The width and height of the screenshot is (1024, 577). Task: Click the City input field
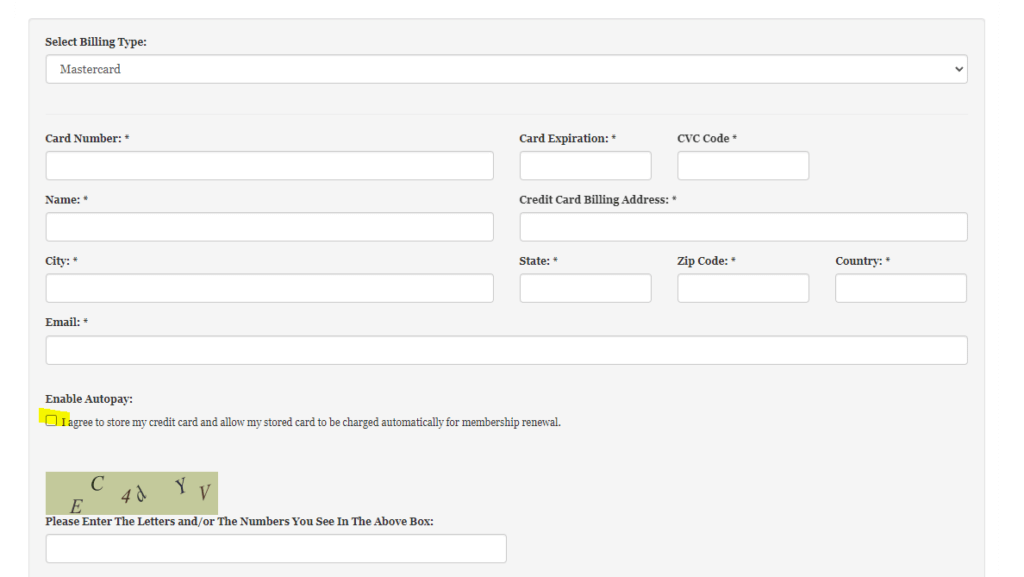(269, 288)
